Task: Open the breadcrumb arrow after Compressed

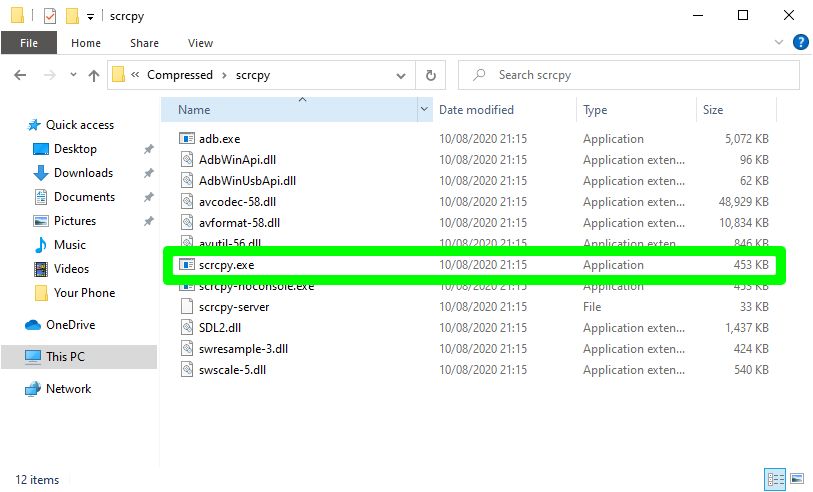Action: (225, 75)
